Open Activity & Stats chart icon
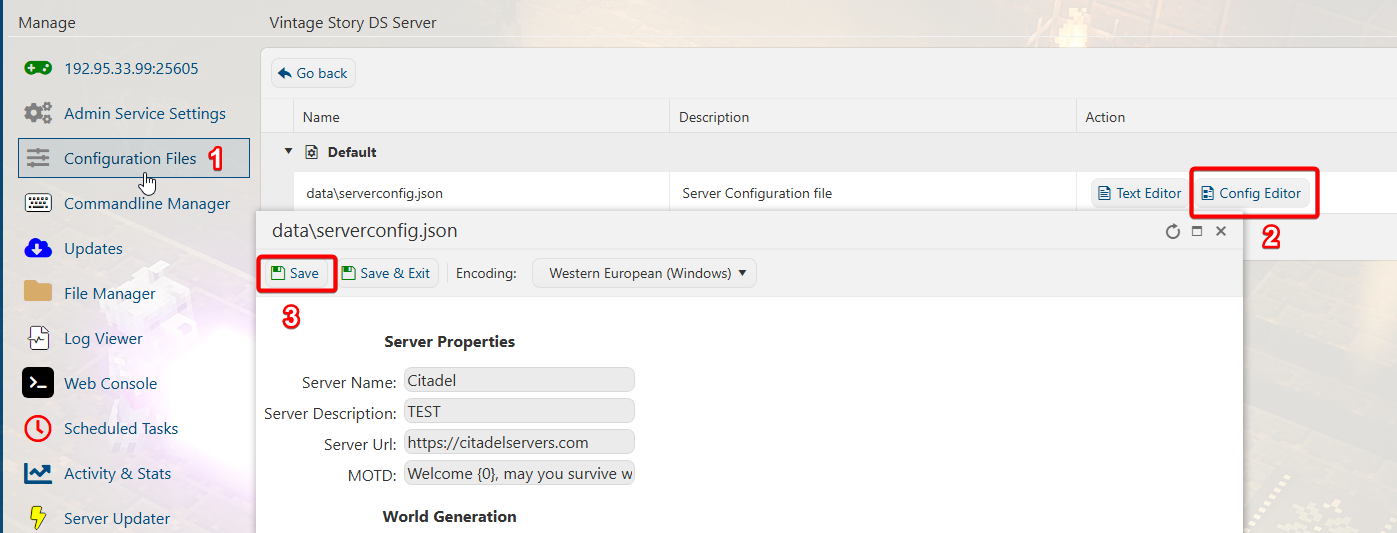 [x=38, y=473]
